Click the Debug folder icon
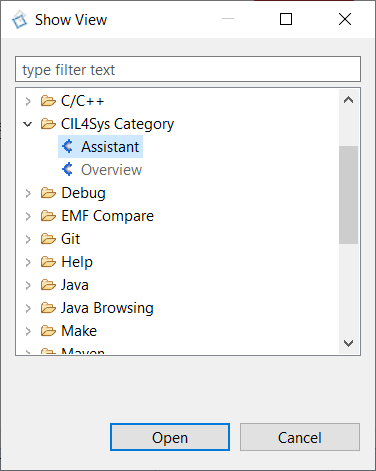 point(48,193)
